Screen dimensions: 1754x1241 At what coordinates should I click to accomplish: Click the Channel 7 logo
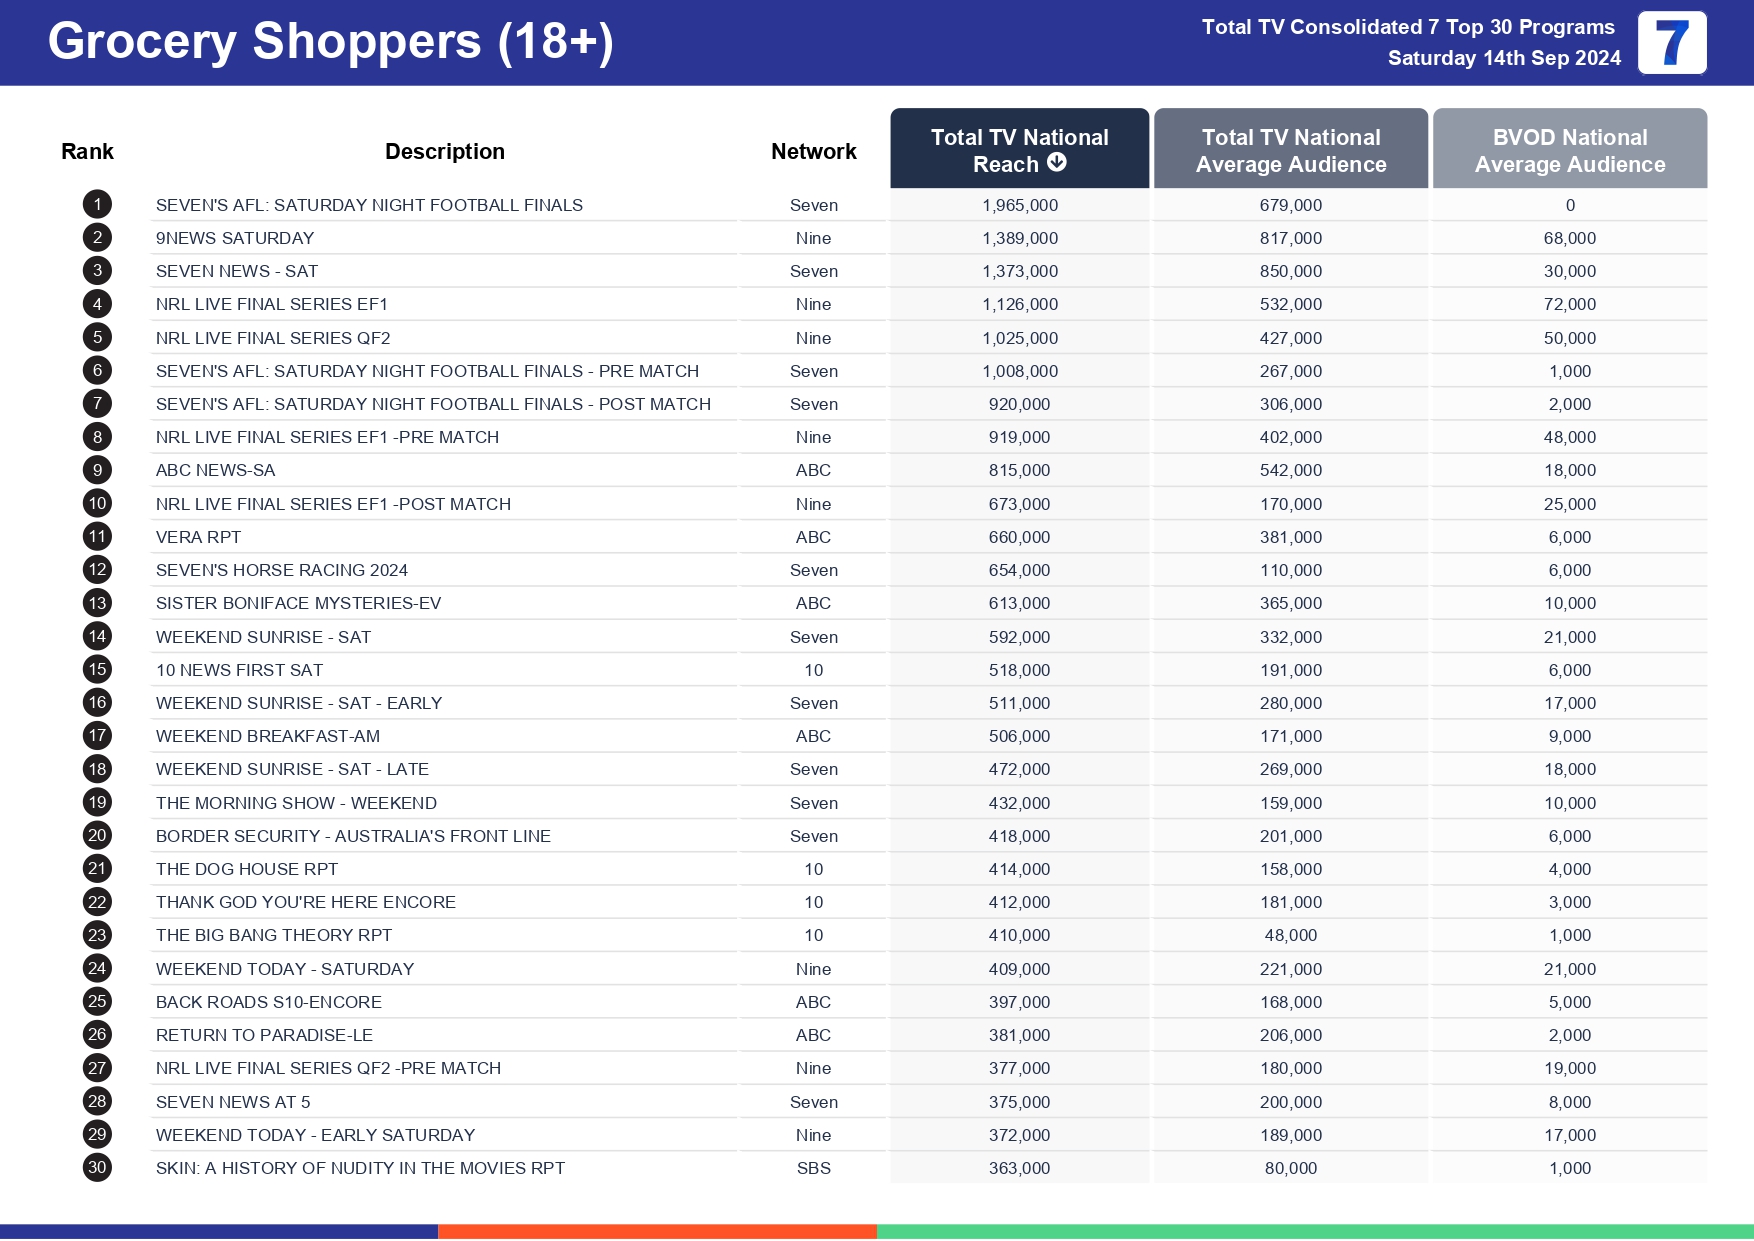click(1671, 43)
